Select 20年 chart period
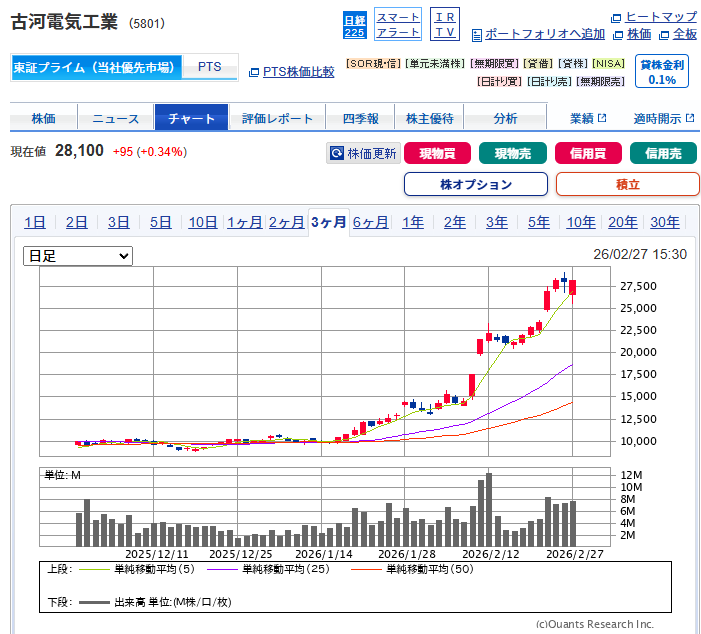 [x=623, y=222]
